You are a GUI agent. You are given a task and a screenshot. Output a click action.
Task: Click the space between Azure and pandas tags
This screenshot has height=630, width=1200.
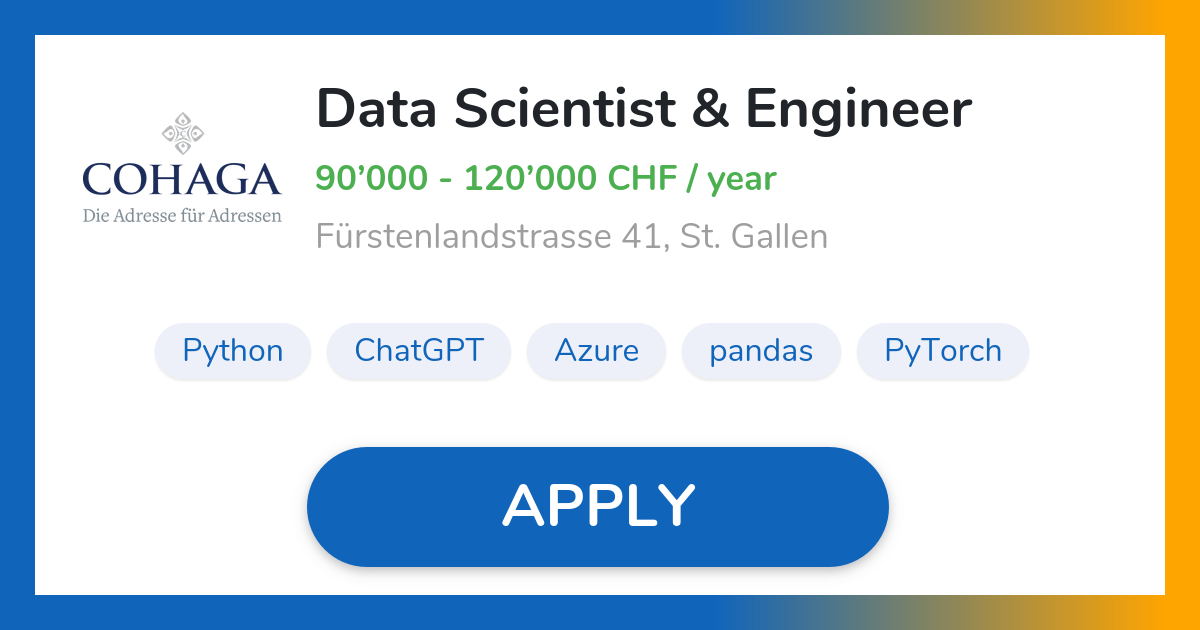click(674, 351)
